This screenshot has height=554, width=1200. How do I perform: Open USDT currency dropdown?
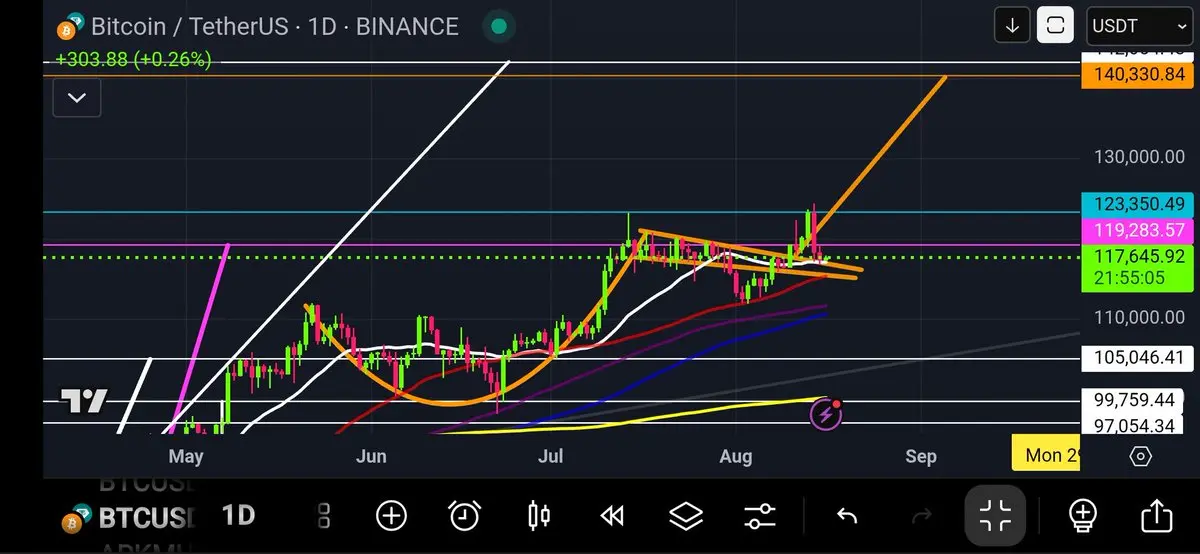click(1139, 26)
